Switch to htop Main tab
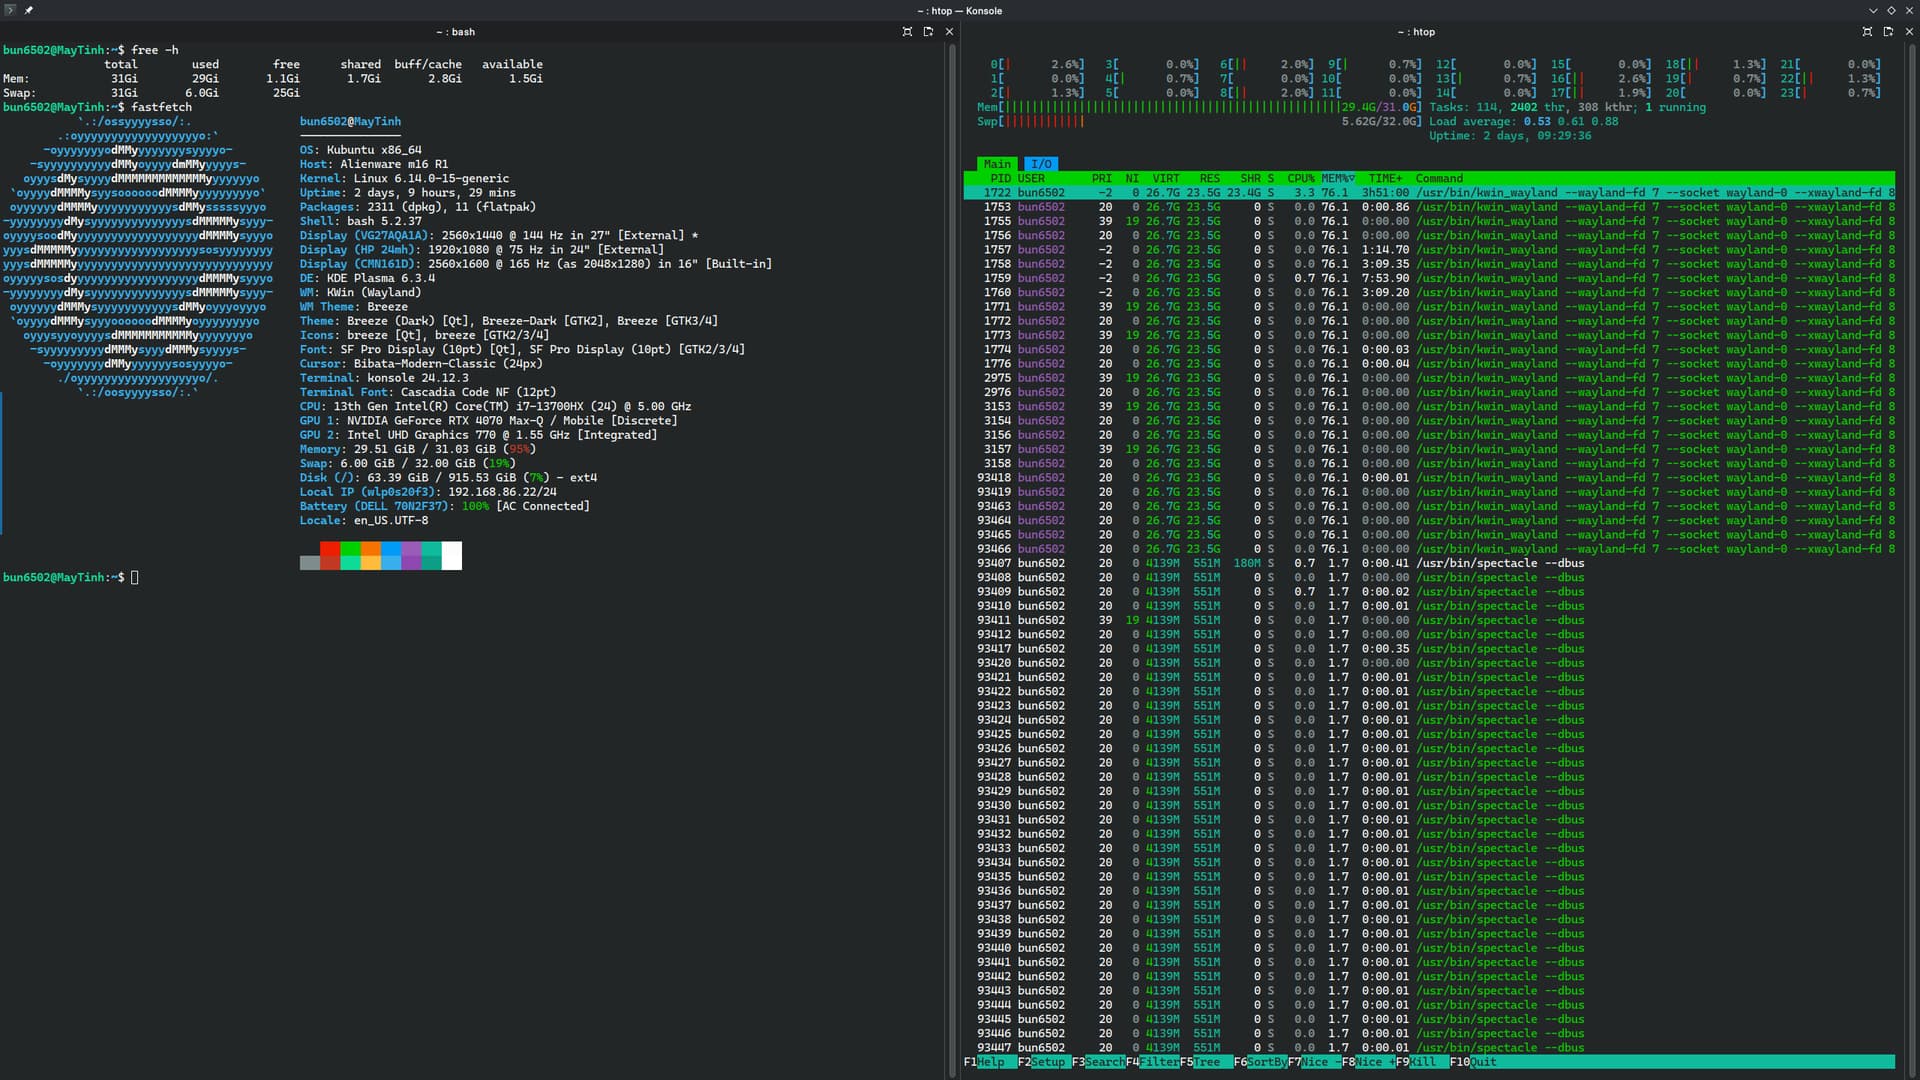 pos(997,164)
